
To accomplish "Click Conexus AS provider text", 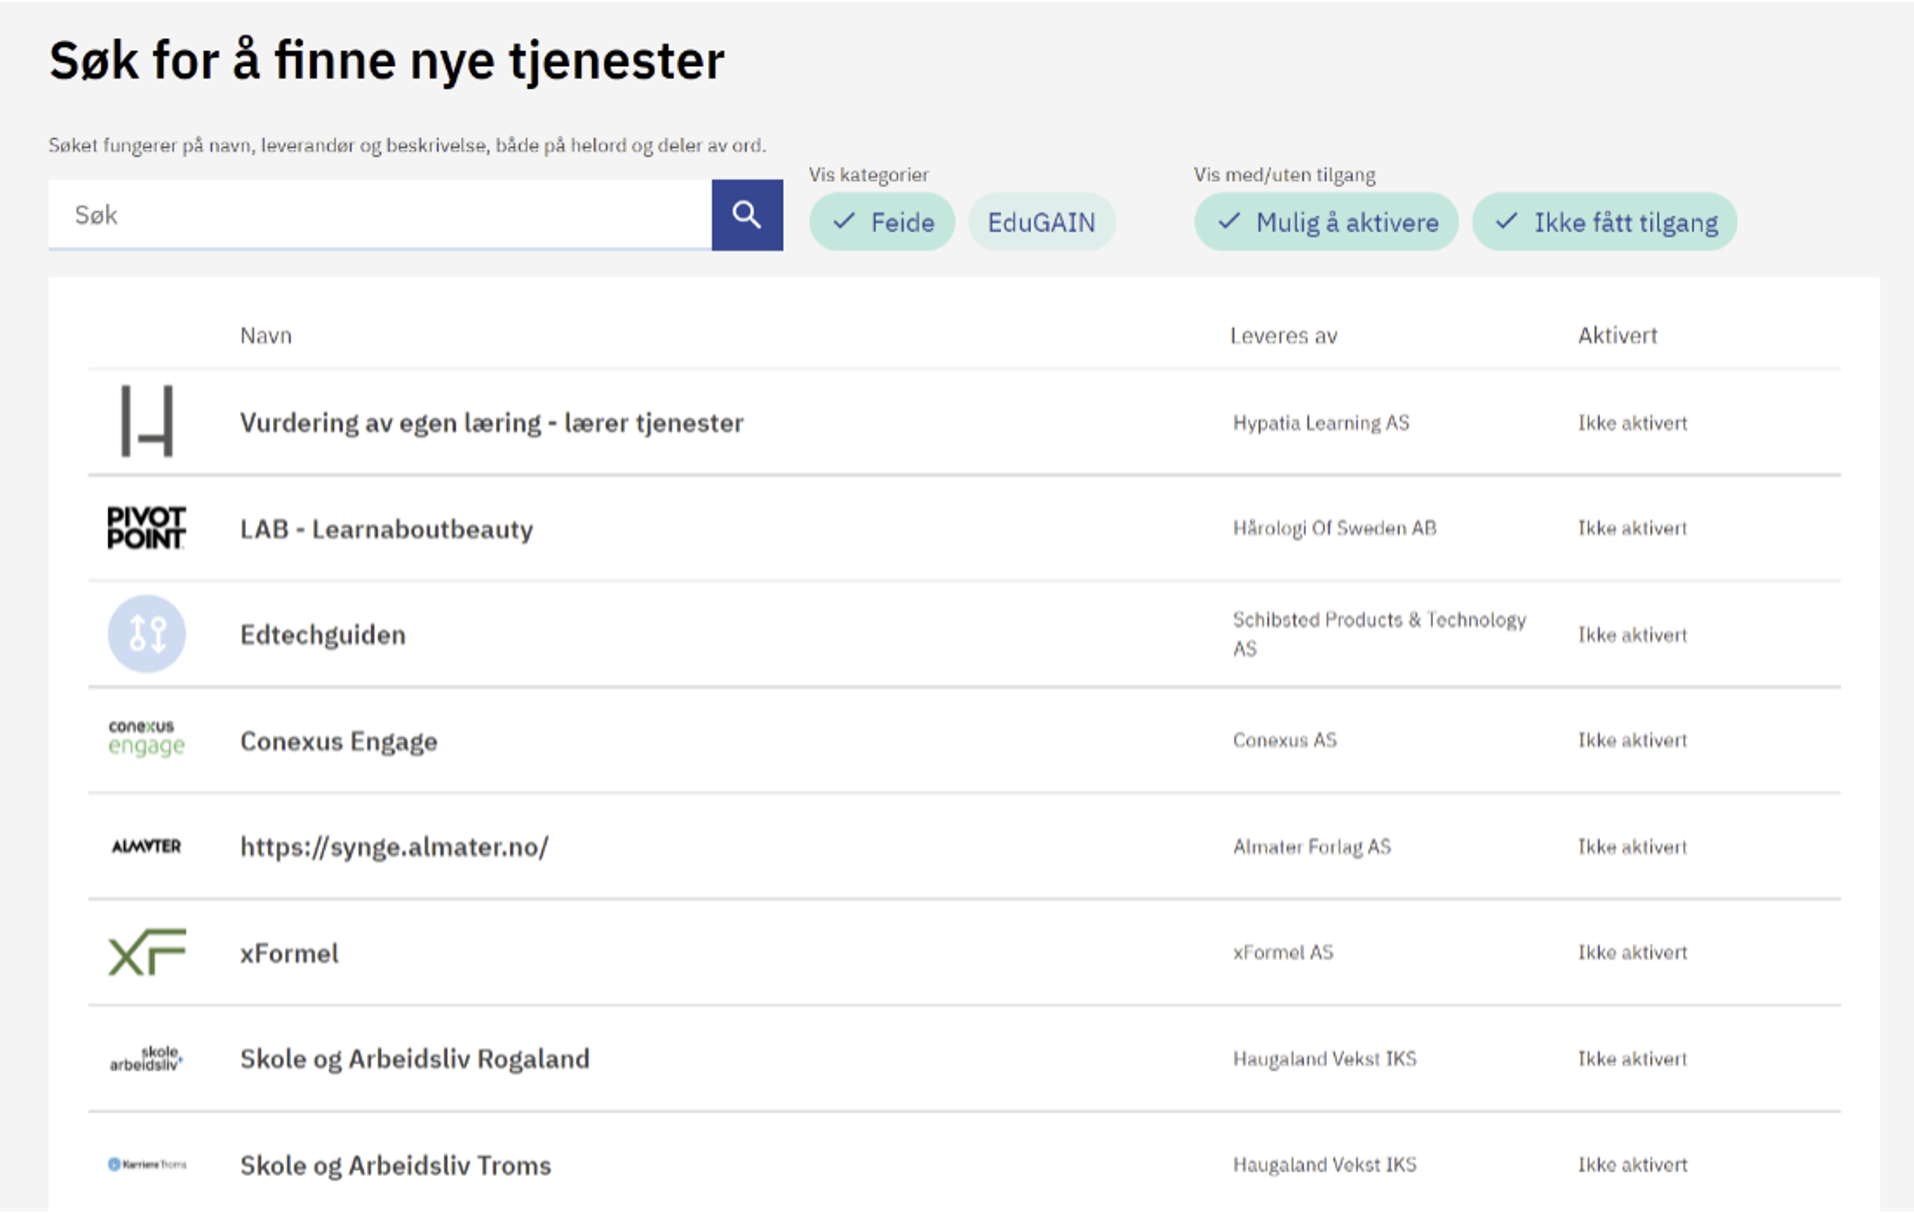I will click(x=1285, y=740).
